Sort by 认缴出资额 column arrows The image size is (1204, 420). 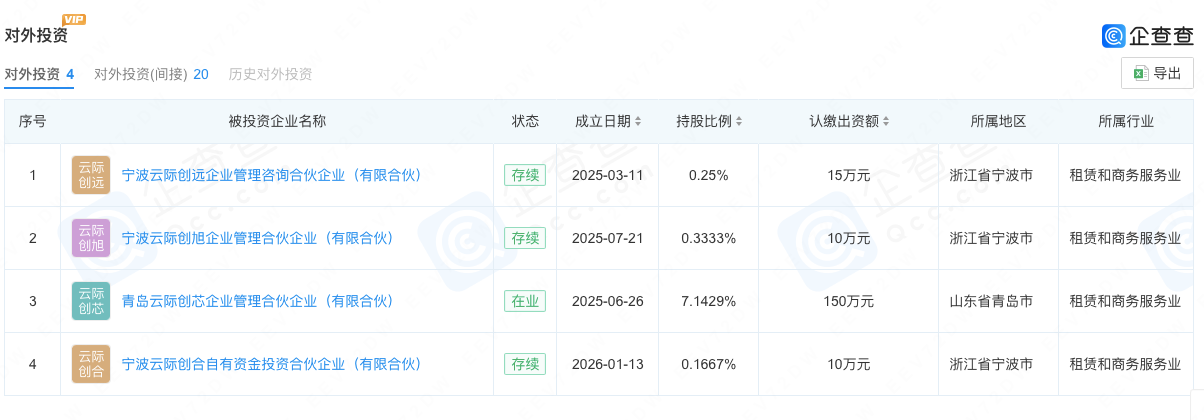coord(886,122)
